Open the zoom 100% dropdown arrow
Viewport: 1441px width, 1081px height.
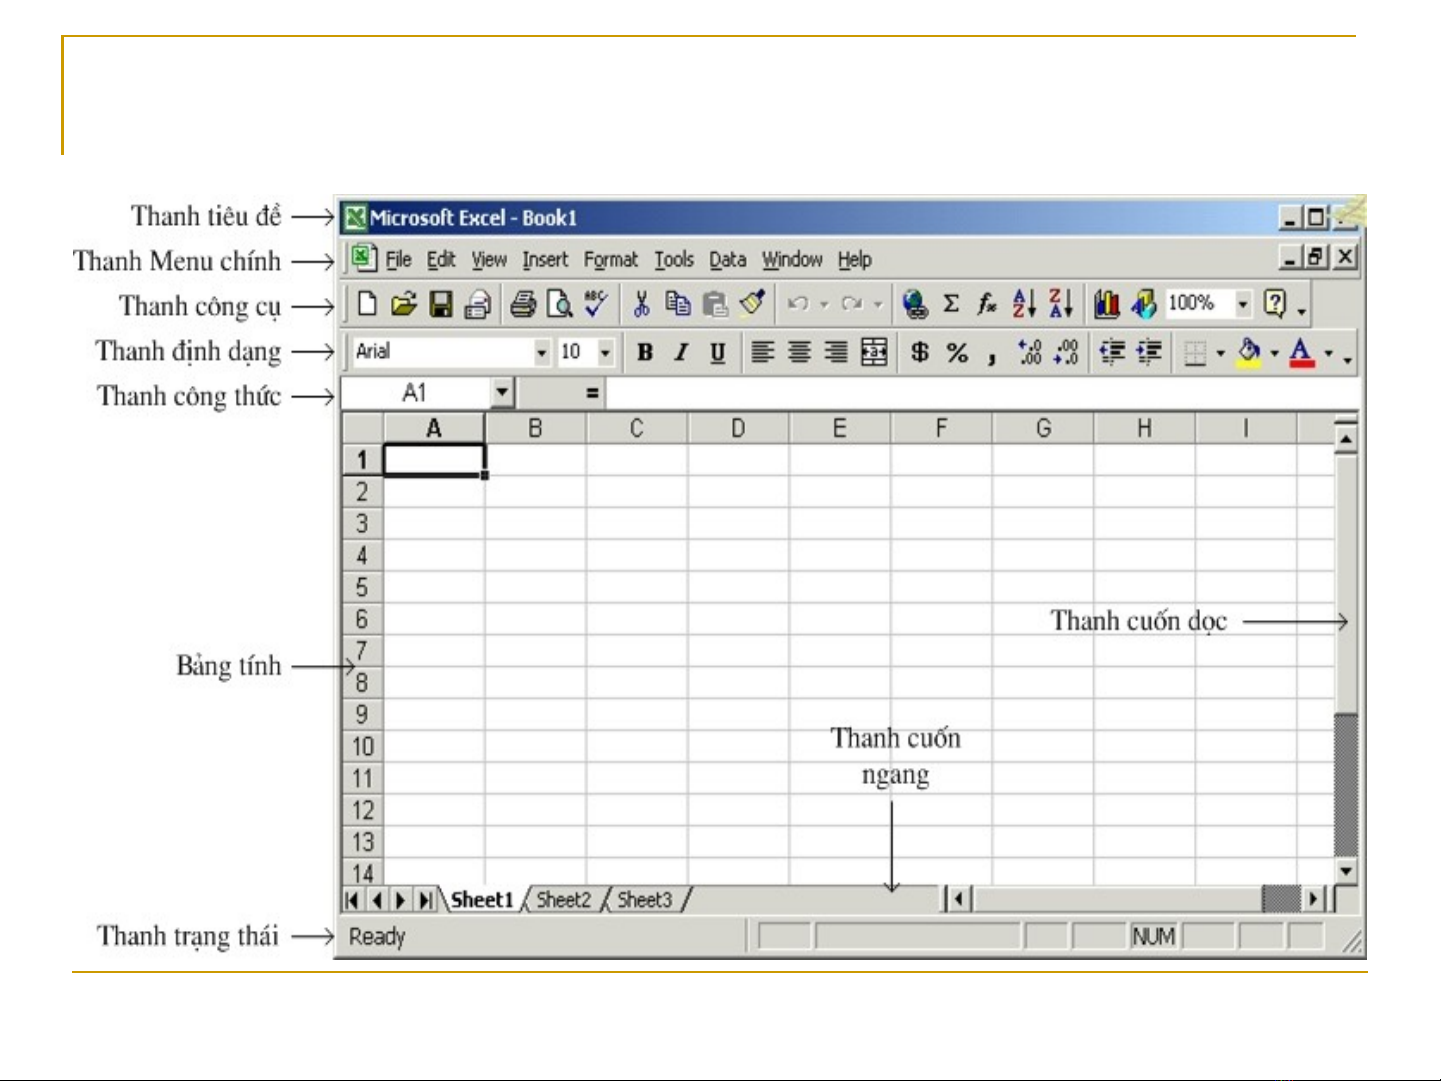(1243, 303)
